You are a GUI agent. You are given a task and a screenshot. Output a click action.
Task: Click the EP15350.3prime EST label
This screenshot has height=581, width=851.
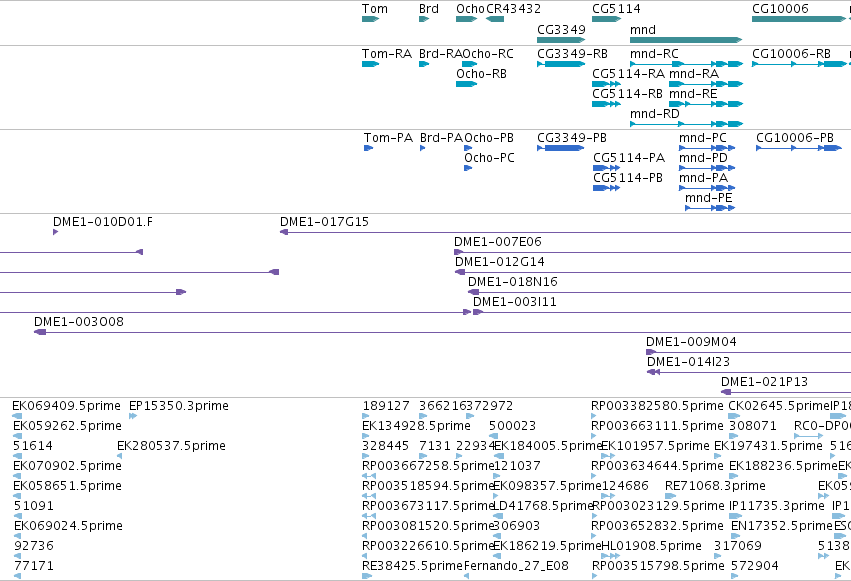[x=179, y=406]
